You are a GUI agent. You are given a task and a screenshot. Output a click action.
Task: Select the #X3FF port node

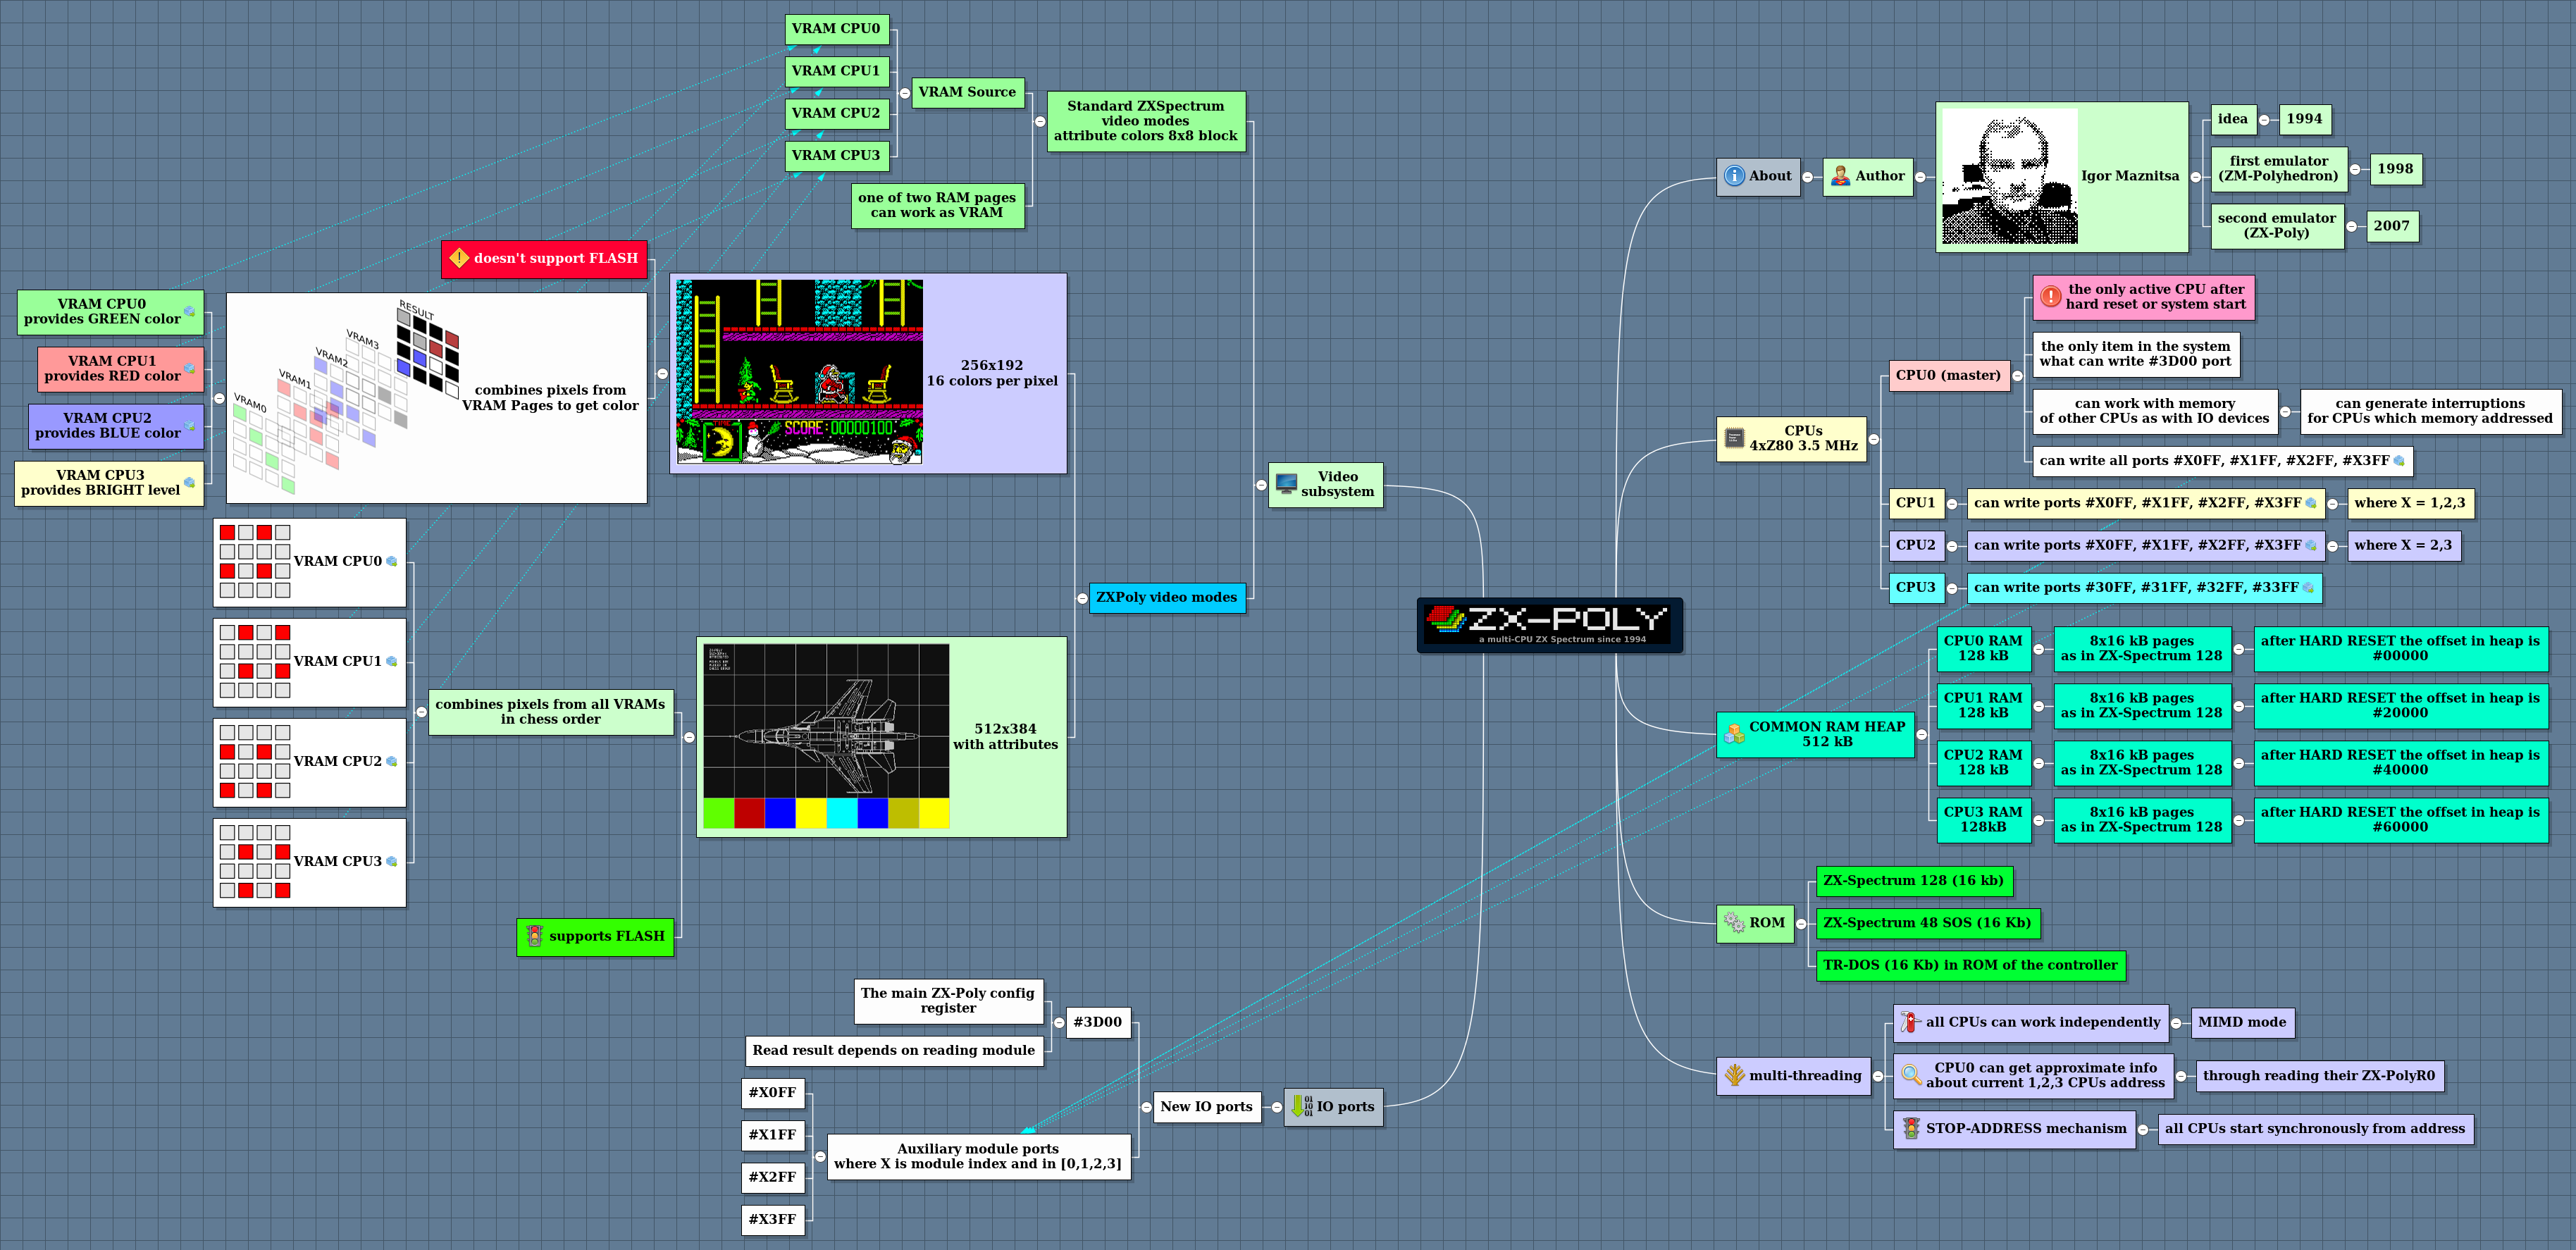click(773, 1220)
